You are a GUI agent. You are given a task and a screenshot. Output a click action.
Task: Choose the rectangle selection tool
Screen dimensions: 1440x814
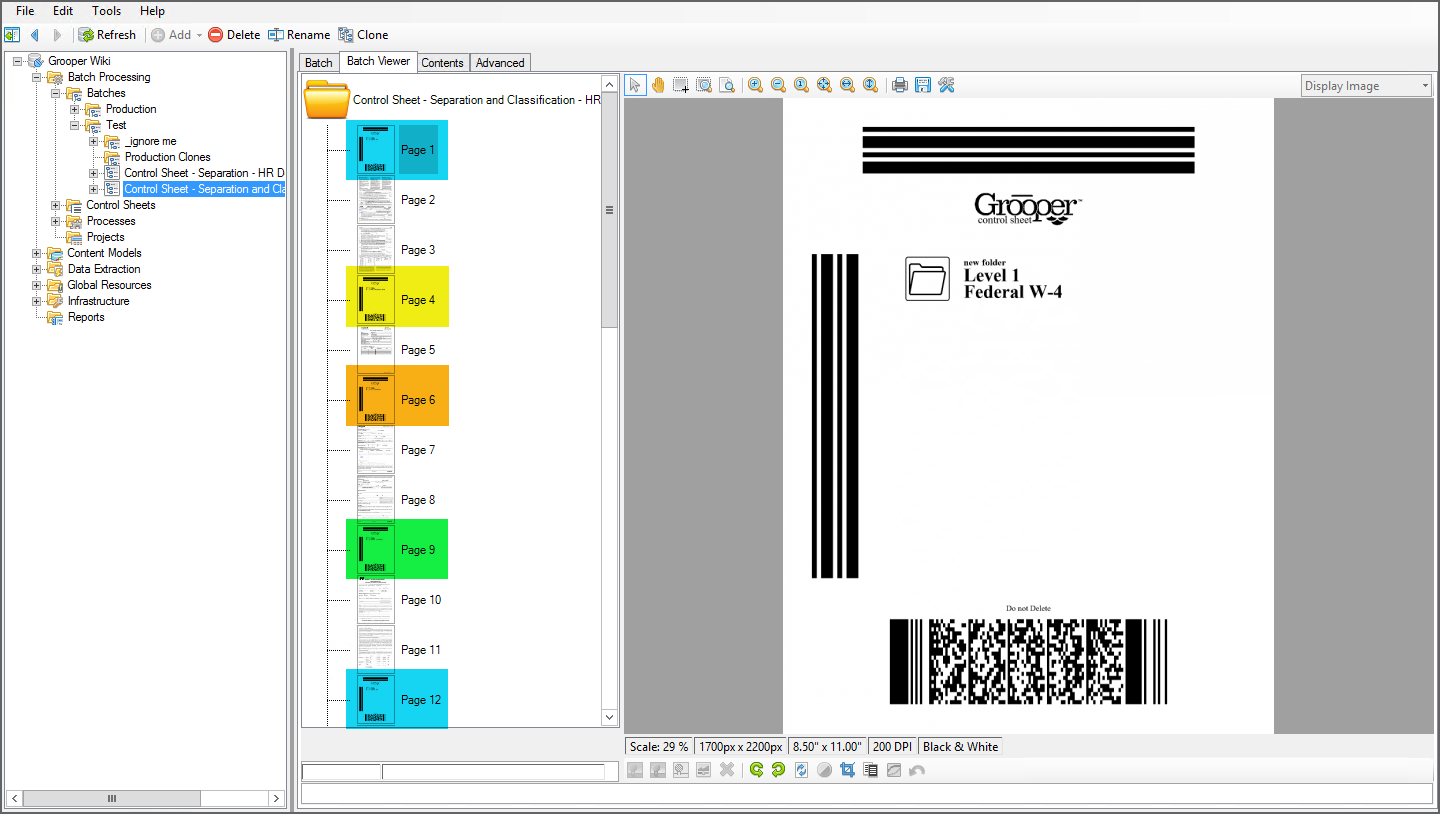coord(681,85)
